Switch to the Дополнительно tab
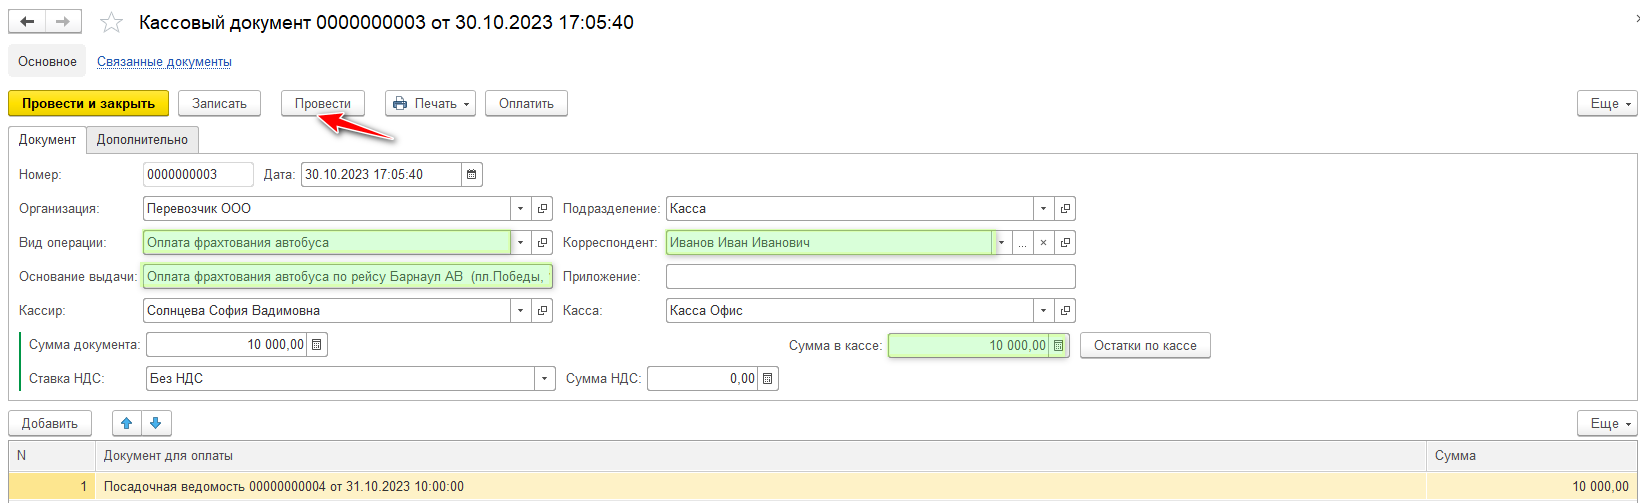 coord(142,140)
